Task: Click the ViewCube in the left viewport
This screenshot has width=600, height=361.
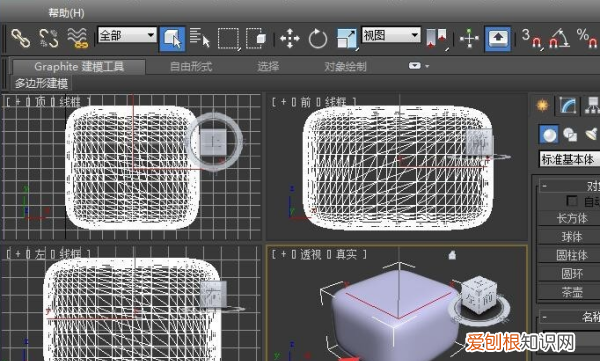Action: pyautogui.click(x=213, y=294)
